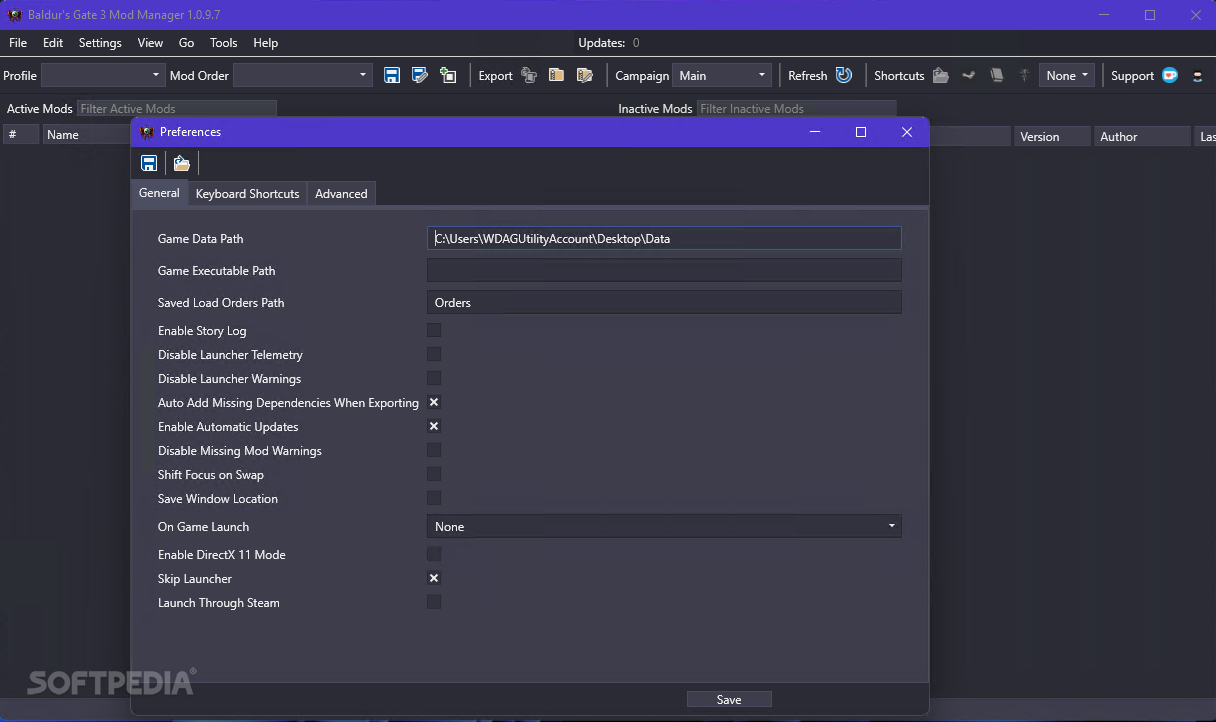The height and width of the screenshot is (722, 1216).
Task: Check Launch Through Steam
Action: [x=434, y=602]
